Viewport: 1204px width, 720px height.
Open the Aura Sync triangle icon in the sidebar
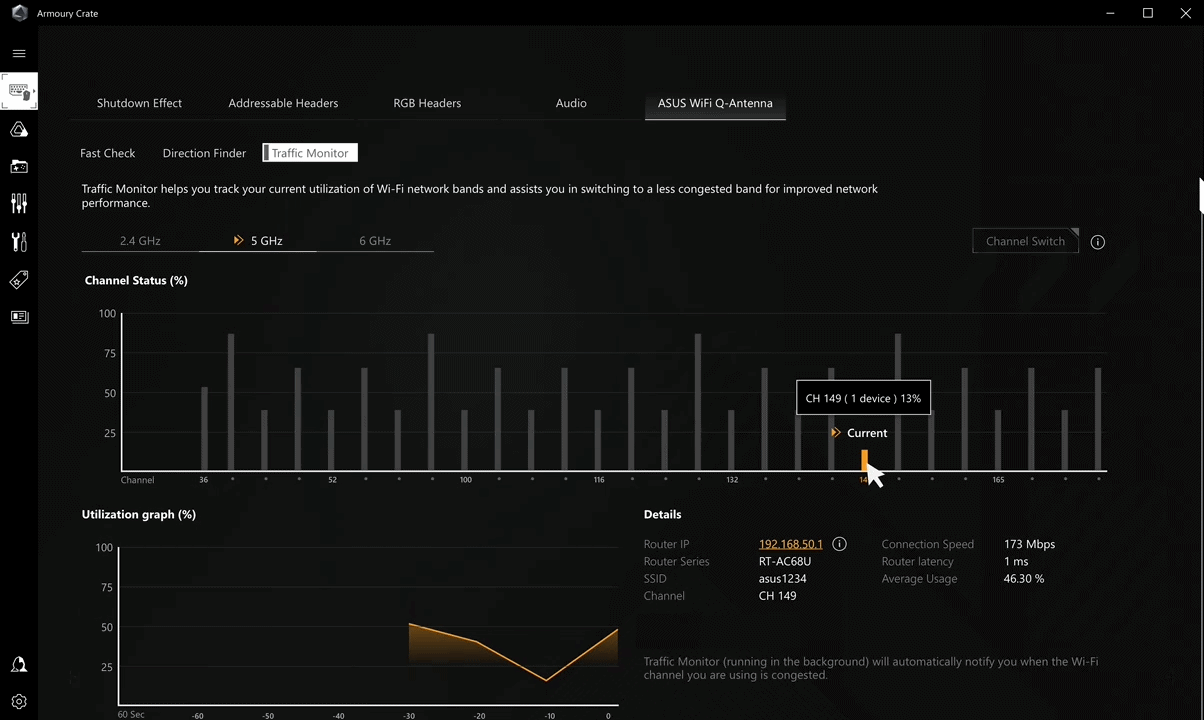click(x=19, y=129)
